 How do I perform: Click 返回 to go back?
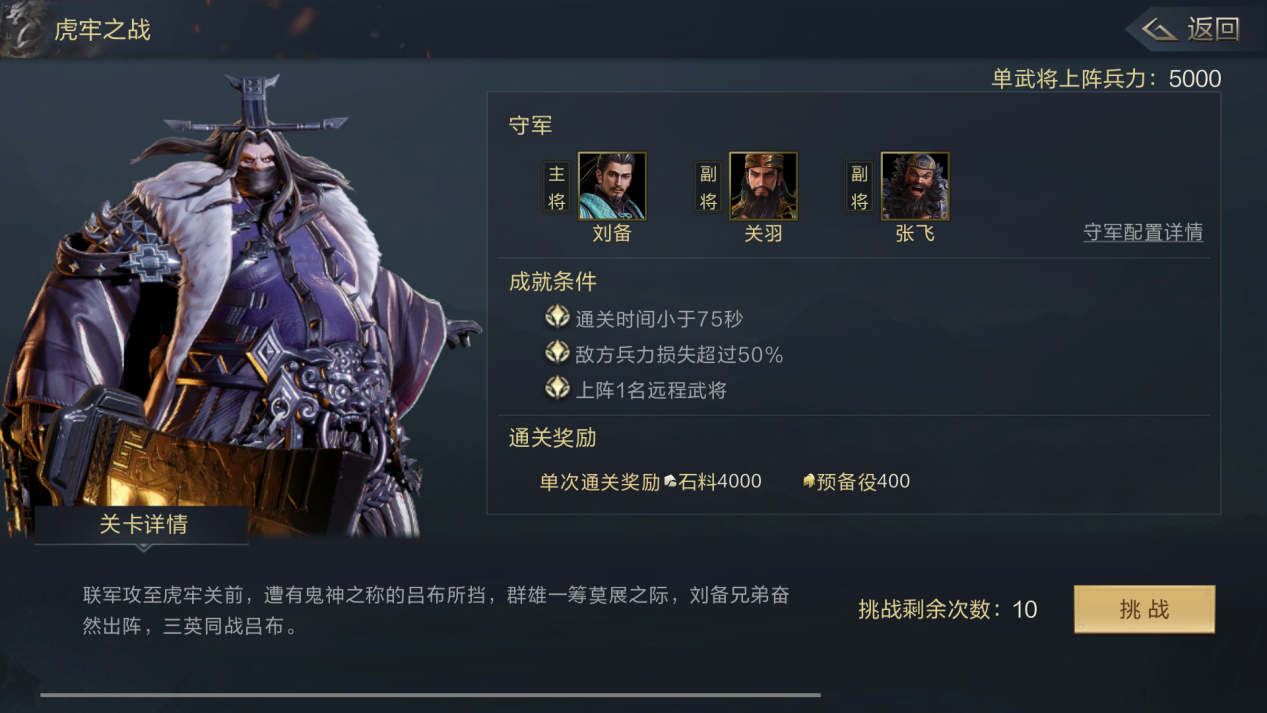(x=1213, y=29)
